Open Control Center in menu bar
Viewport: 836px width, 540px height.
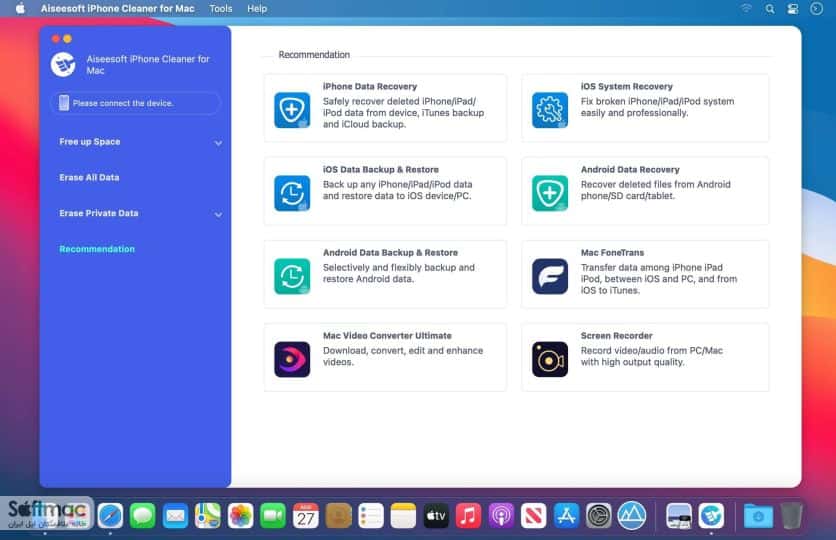(793, 9)
